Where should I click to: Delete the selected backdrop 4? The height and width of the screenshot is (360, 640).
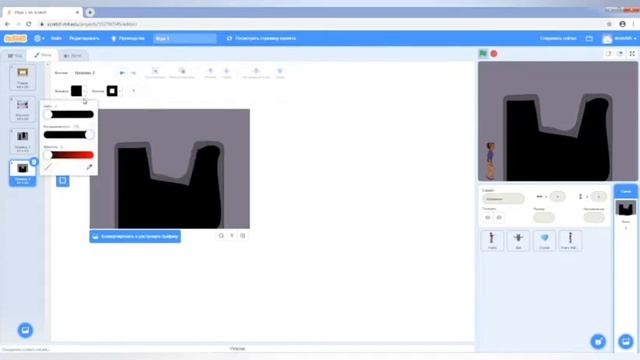pyautogui.click(x=34, y=162)
